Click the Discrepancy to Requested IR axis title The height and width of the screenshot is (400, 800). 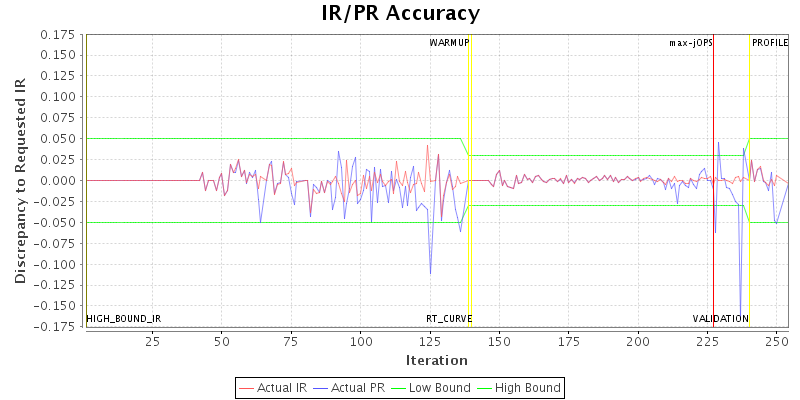point(19,180)
